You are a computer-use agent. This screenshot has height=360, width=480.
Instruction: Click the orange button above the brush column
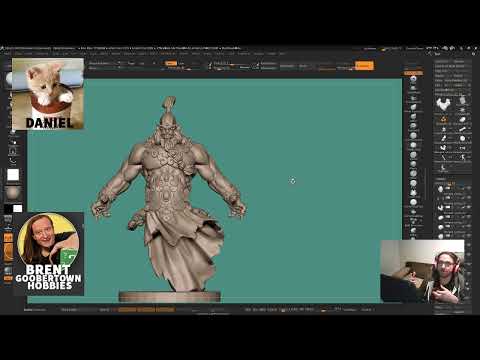pyautogui.click(x=413, y=73)
